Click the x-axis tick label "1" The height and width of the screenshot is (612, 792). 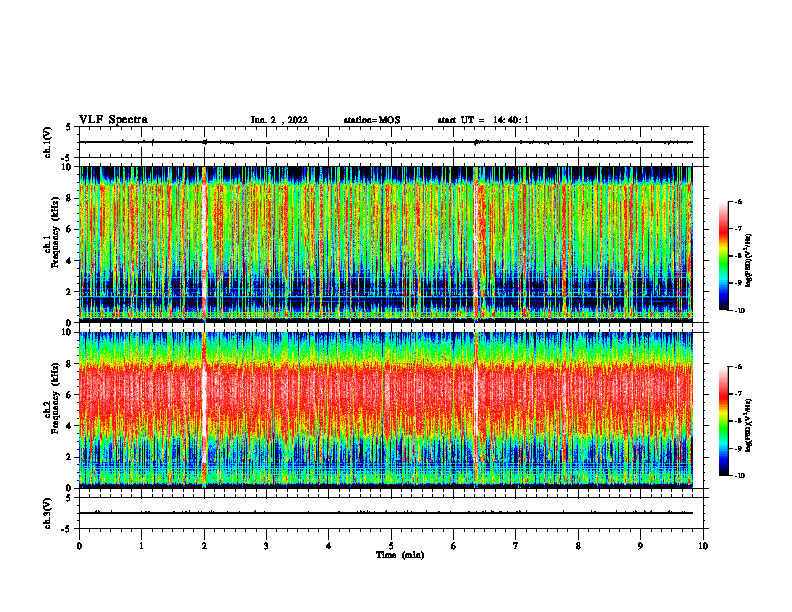[141, 546]
